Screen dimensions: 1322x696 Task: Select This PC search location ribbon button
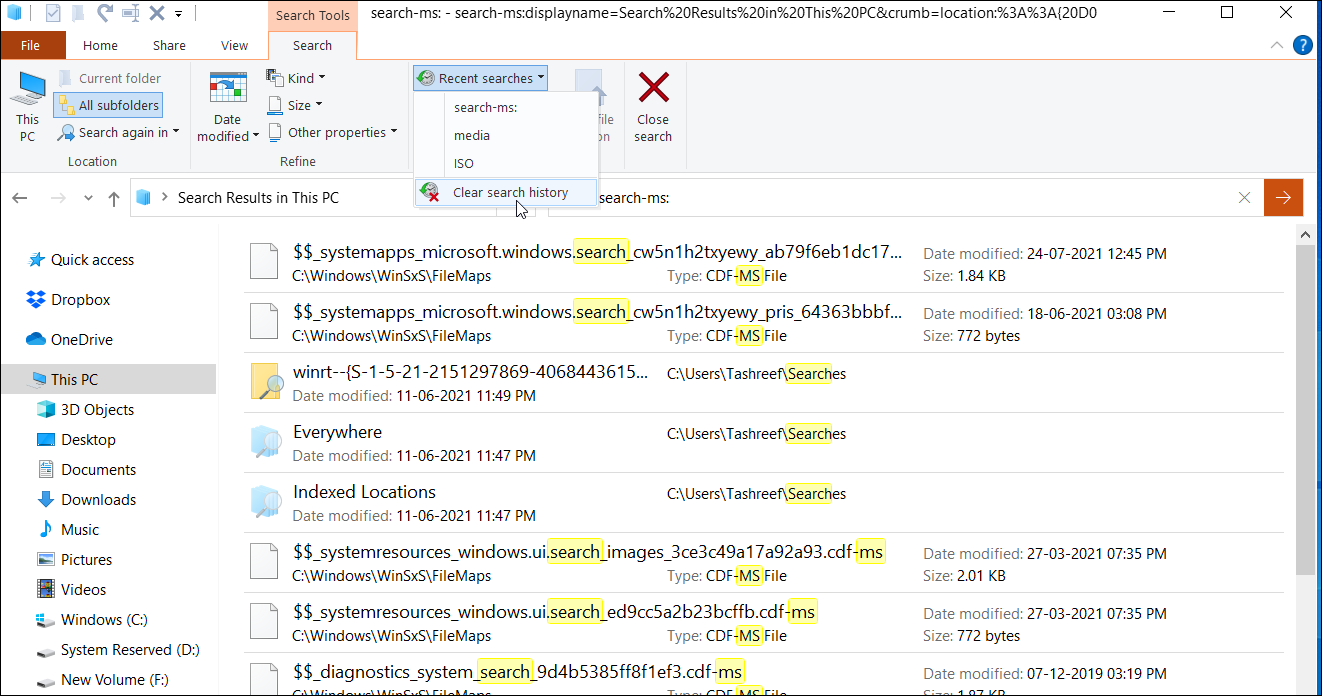pos(28,107)
